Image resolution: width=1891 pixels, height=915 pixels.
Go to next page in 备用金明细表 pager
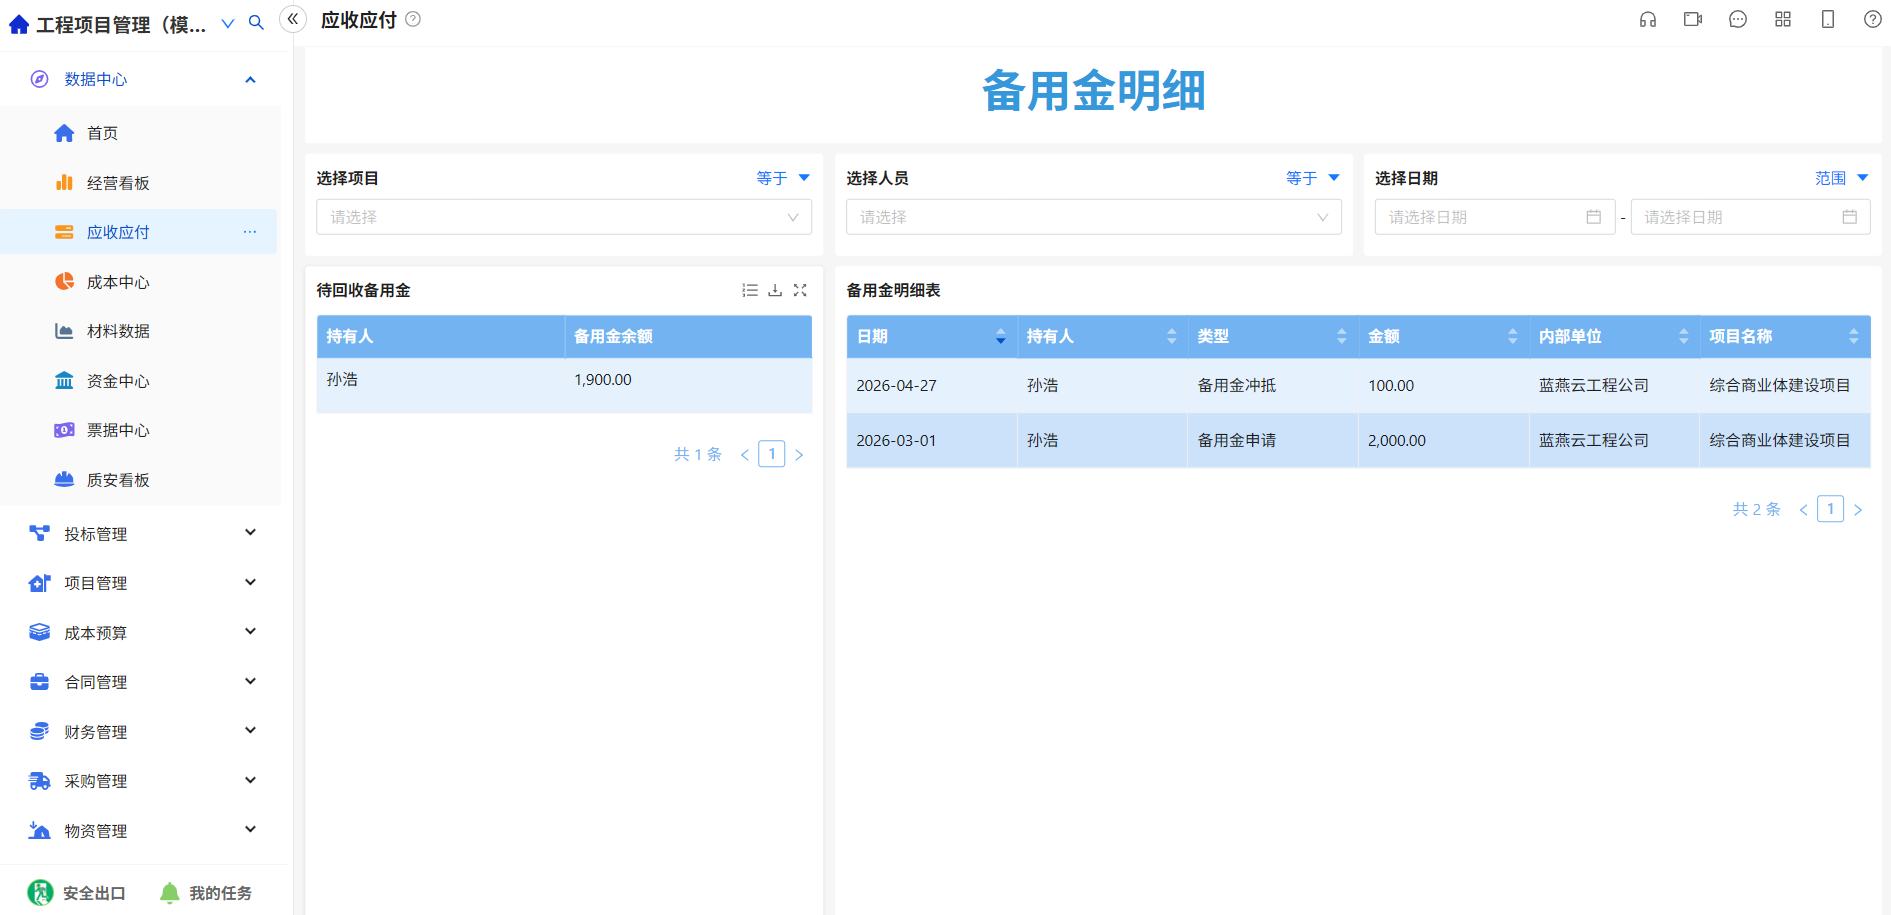pos(1858,510)
